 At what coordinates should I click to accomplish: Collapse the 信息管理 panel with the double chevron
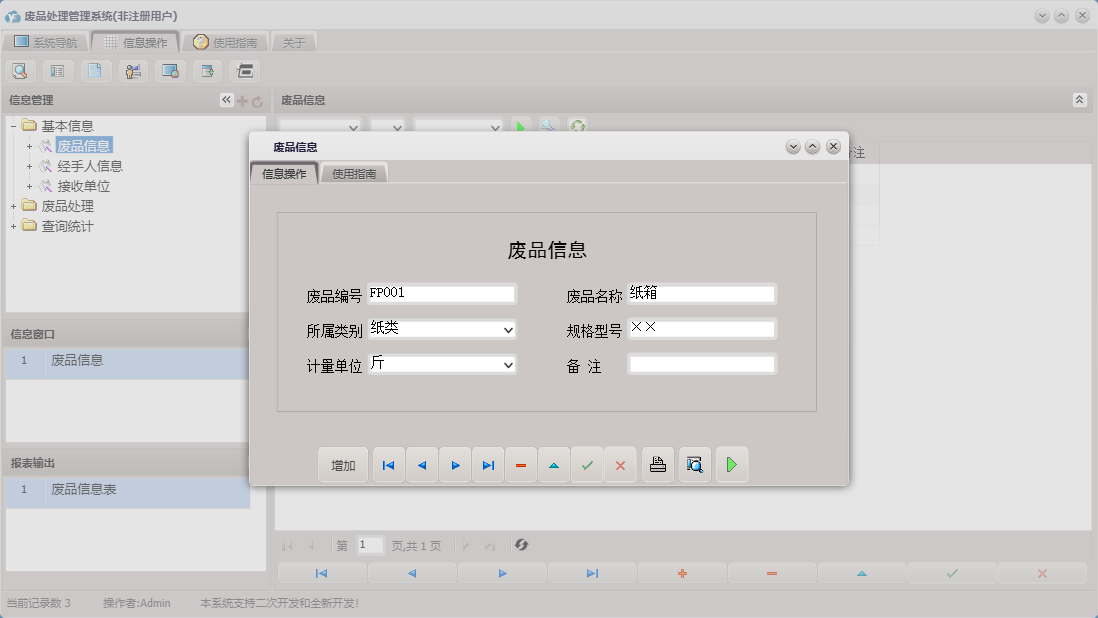point(226,99)
